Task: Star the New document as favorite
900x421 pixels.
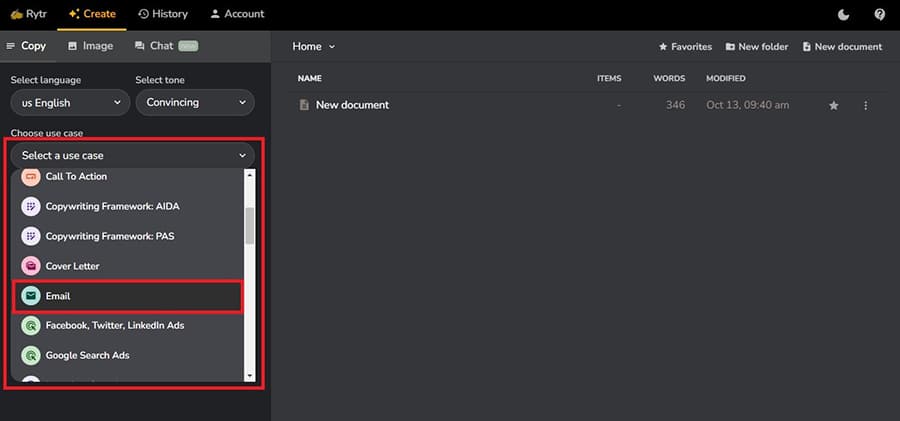Action: click(x=833, y=106)
